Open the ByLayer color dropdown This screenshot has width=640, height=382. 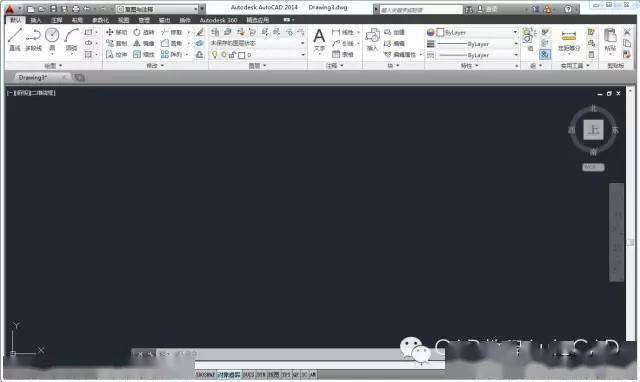pyautogui.click(x=477, y=32)
